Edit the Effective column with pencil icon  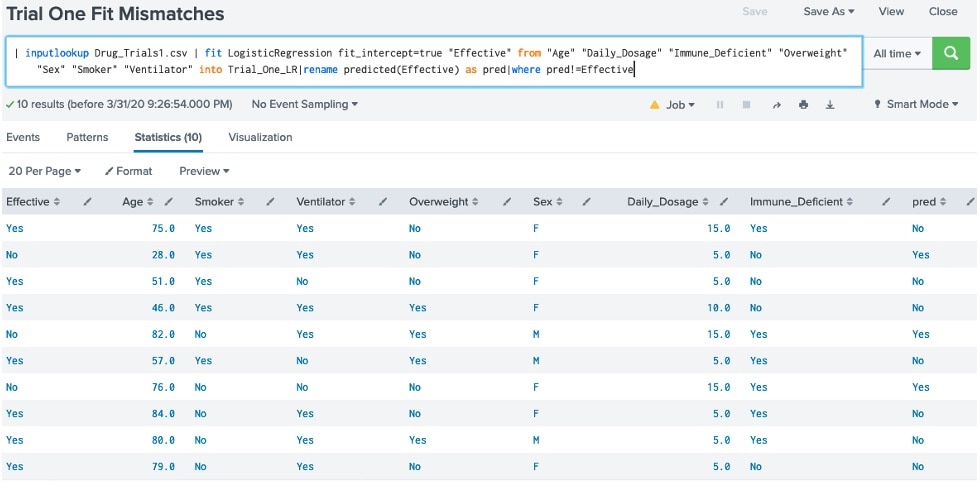point(88,202)
